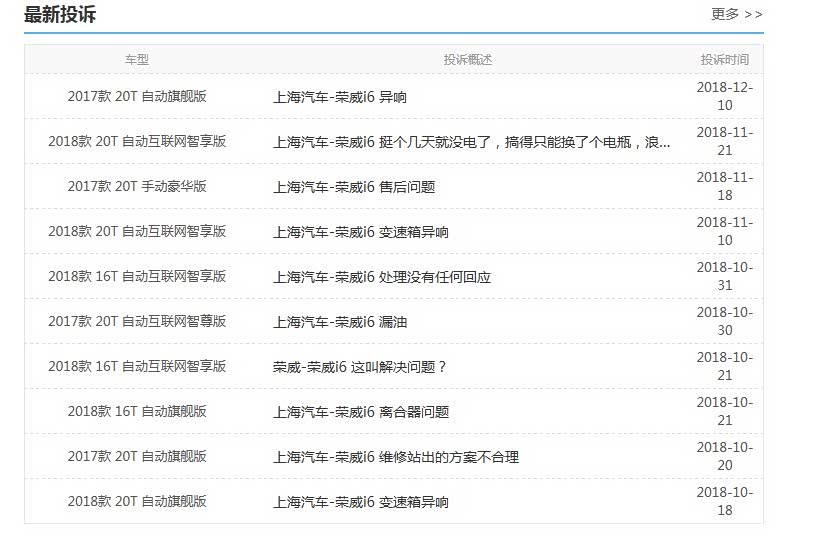The image size is (813, 536).
Task: Open the 变速箱异响 complaint dated 2018-11-10
Action: click(x=360, y=232)
